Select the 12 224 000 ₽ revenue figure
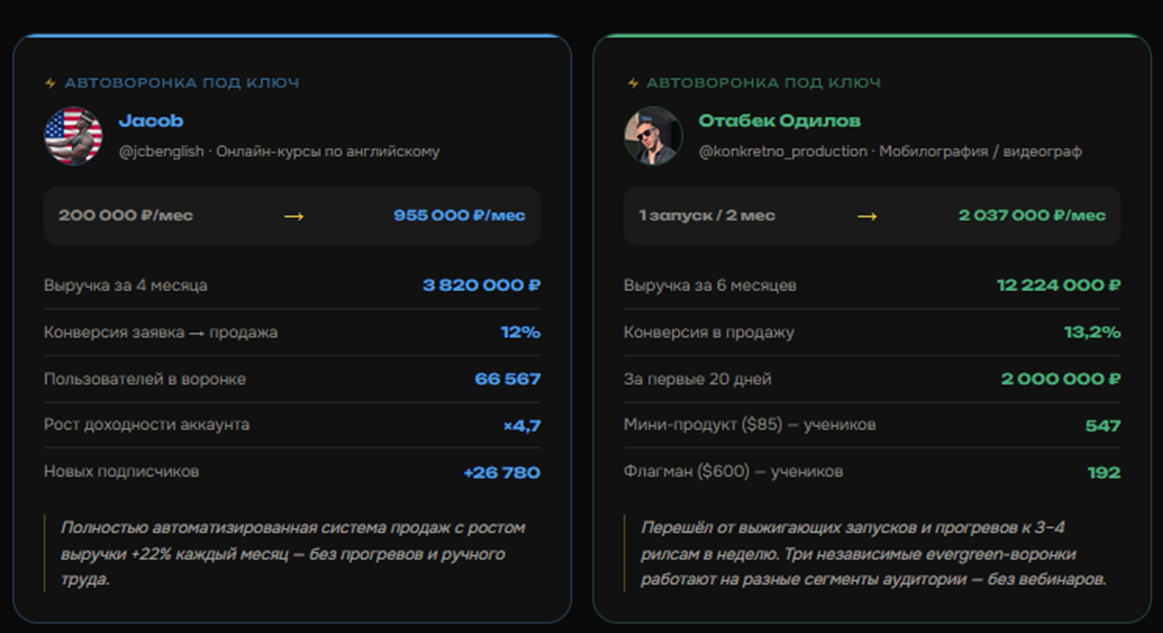Image resolution: width=1163 pixels, height=633 pixels. [x=1058, y=286]
